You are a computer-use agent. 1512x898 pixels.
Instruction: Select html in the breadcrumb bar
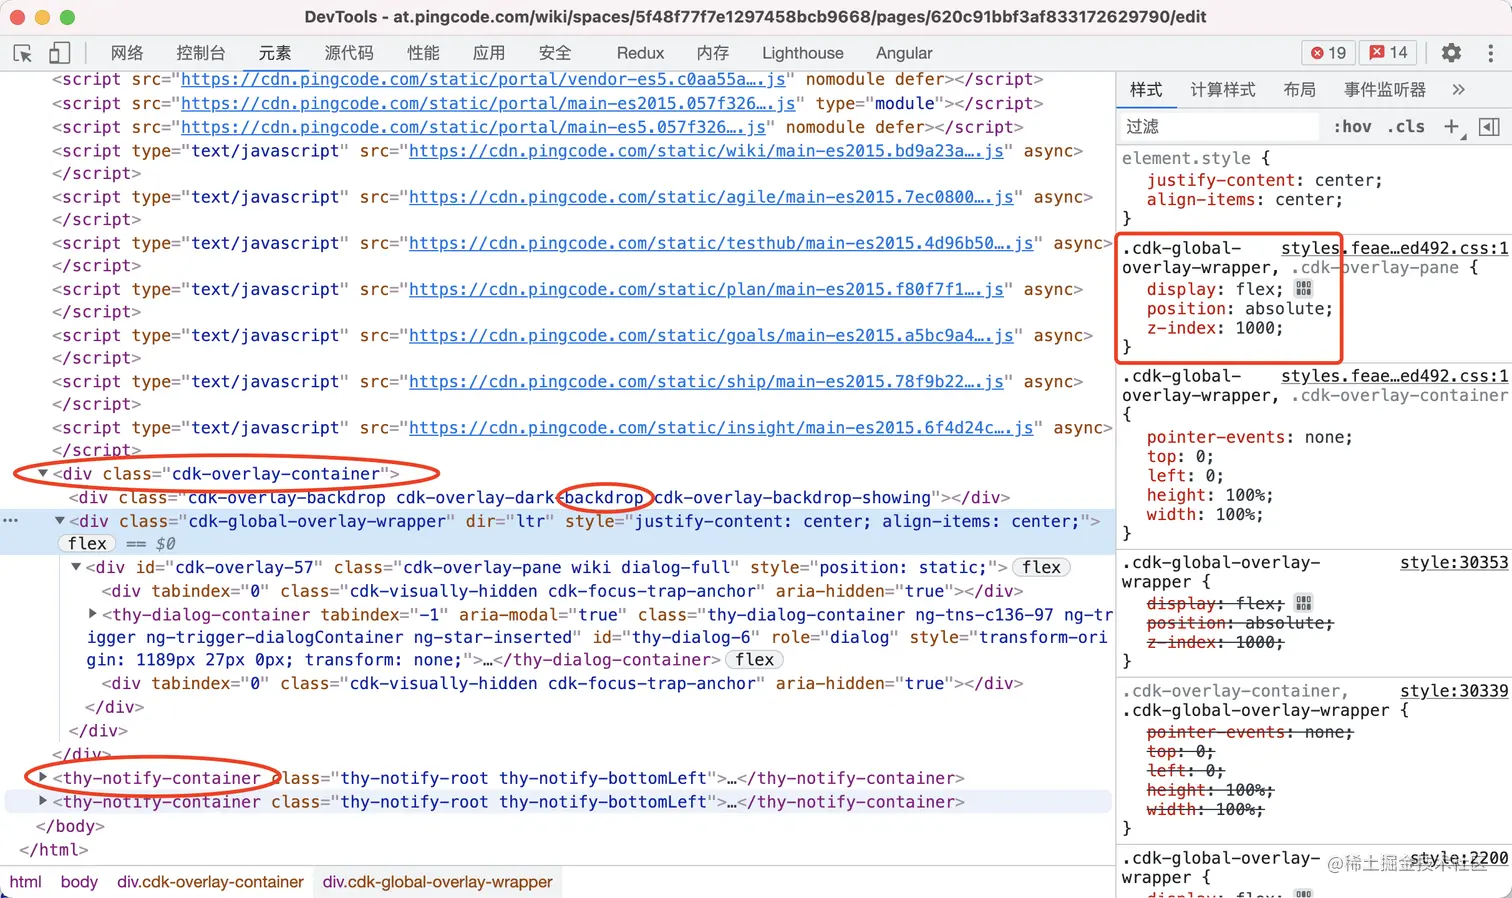coord(26,882)
